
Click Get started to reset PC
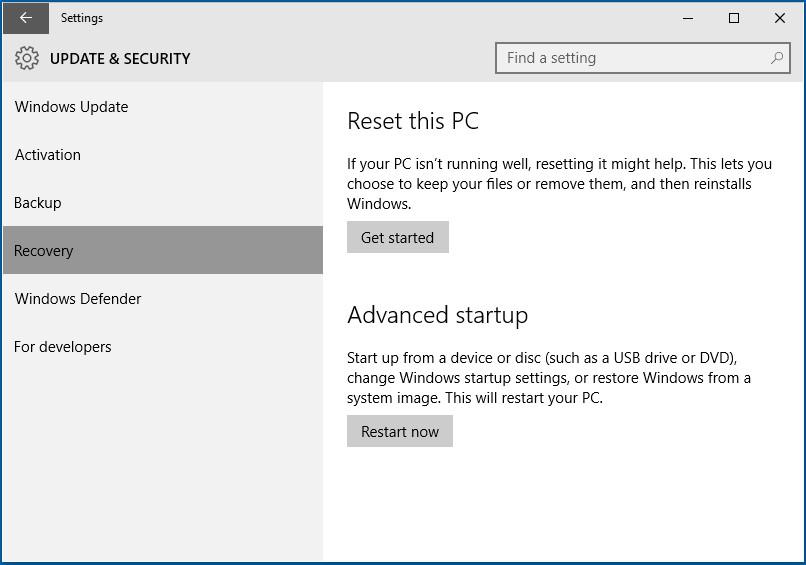point(397,237)
